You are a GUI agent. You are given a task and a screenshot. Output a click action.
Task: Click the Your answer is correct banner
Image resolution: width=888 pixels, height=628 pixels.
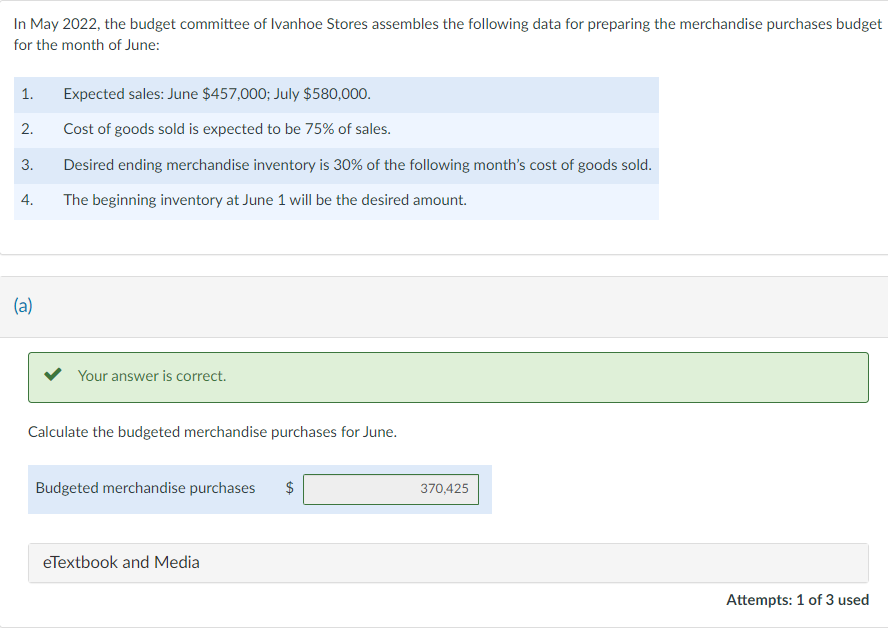tap(446, 376)
